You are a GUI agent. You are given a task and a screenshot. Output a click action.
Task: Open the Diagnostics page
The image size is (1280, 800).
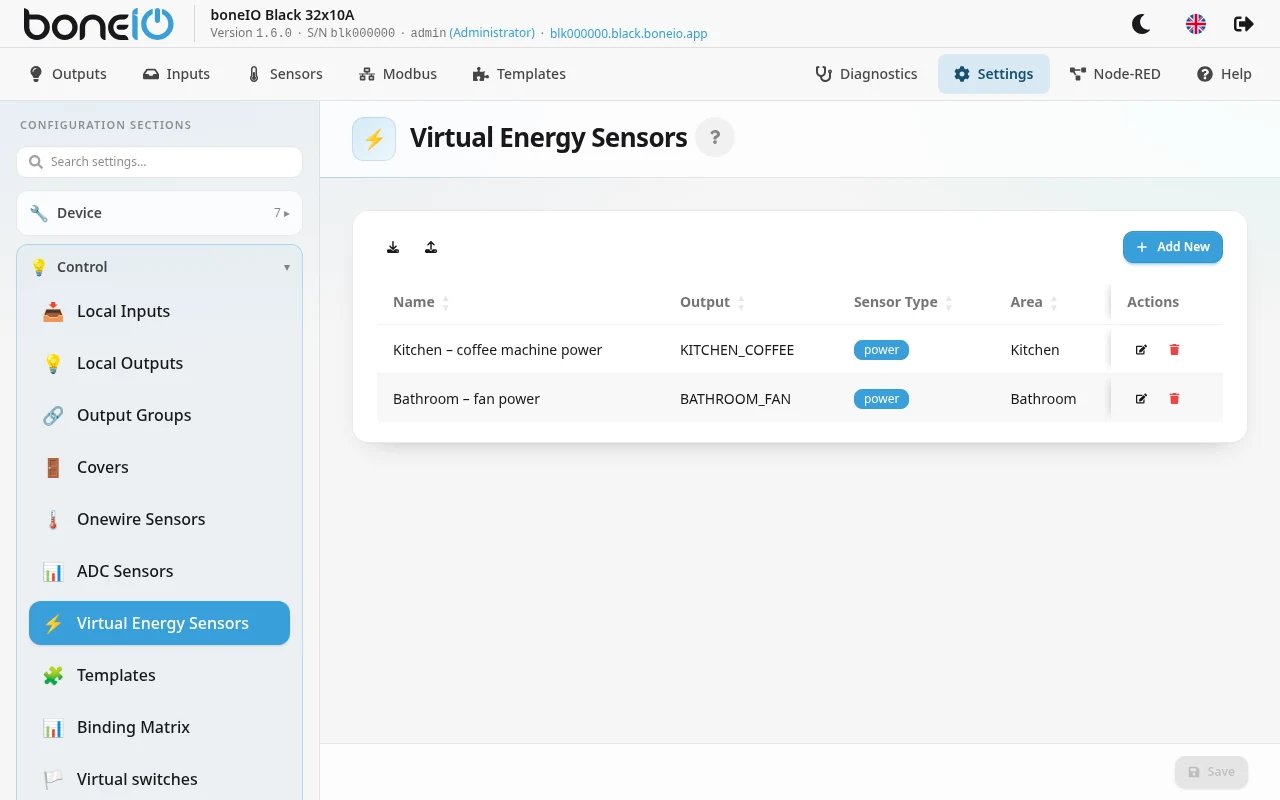[867, 74]
